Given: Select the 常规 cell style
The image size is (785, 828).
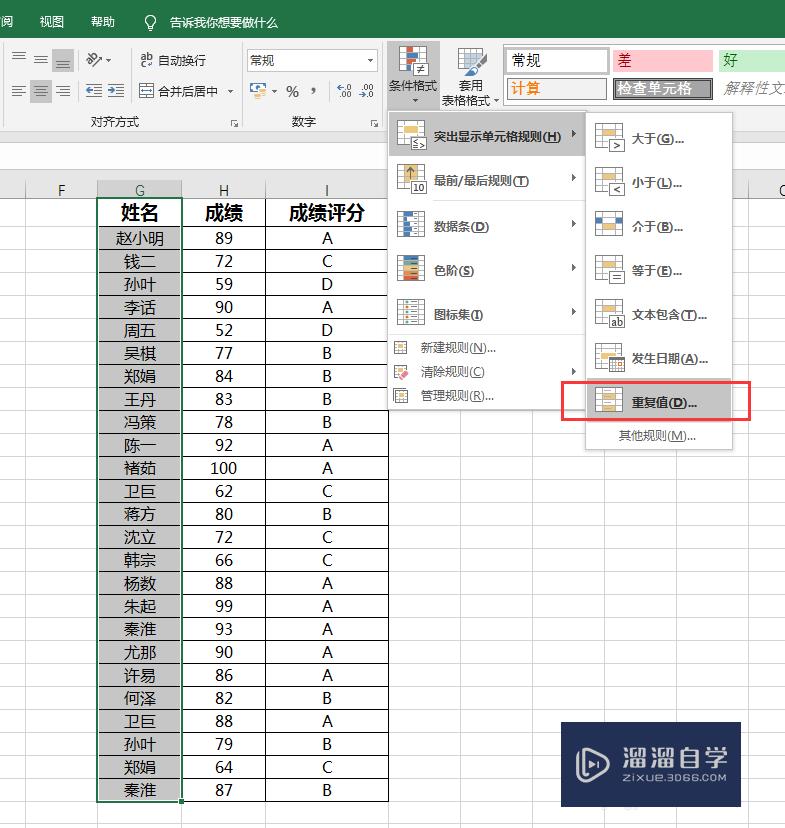Looking at the screenshot, I should (557, 61).
